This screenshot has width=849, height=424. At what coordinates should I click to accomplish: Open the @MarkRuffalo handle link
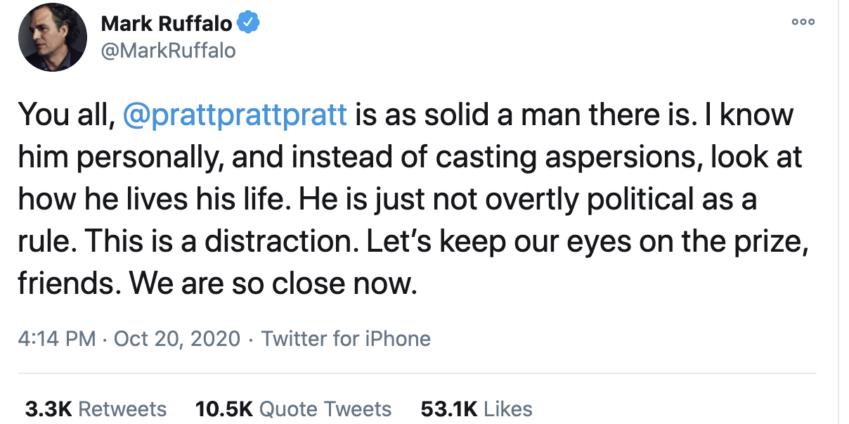pos(169,50)
